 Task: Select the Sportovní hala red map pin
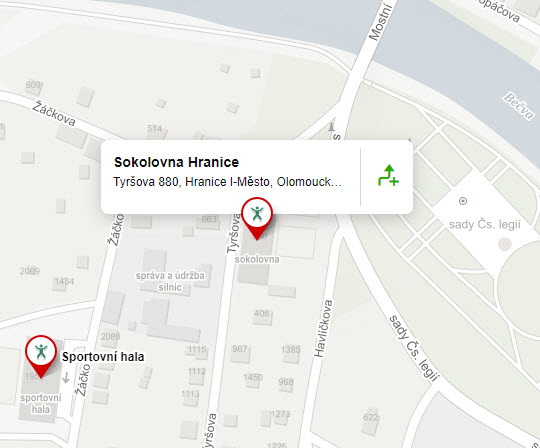pos(41,356)
